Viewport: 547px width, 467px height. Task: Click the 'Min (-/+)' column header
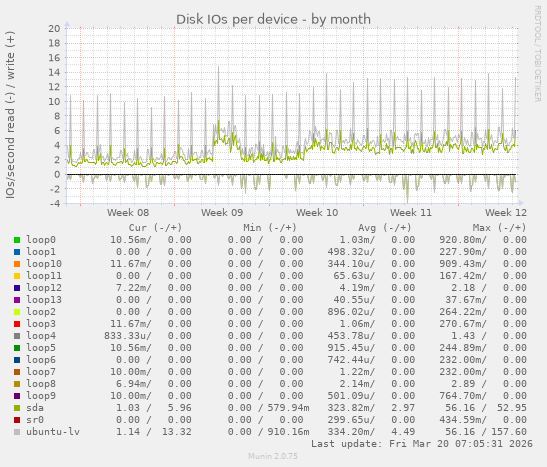[270, 228]
